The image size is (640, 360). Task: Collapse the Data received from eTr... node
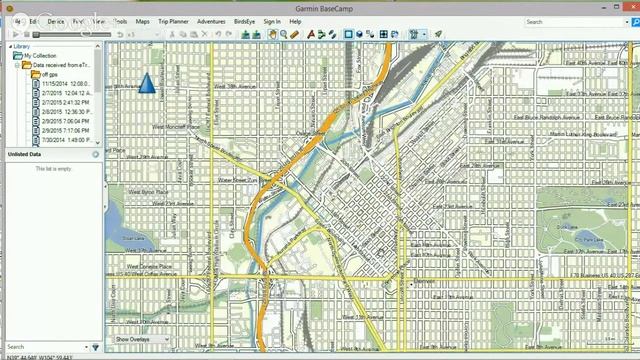pyautogui.click(x=17, y=65)
